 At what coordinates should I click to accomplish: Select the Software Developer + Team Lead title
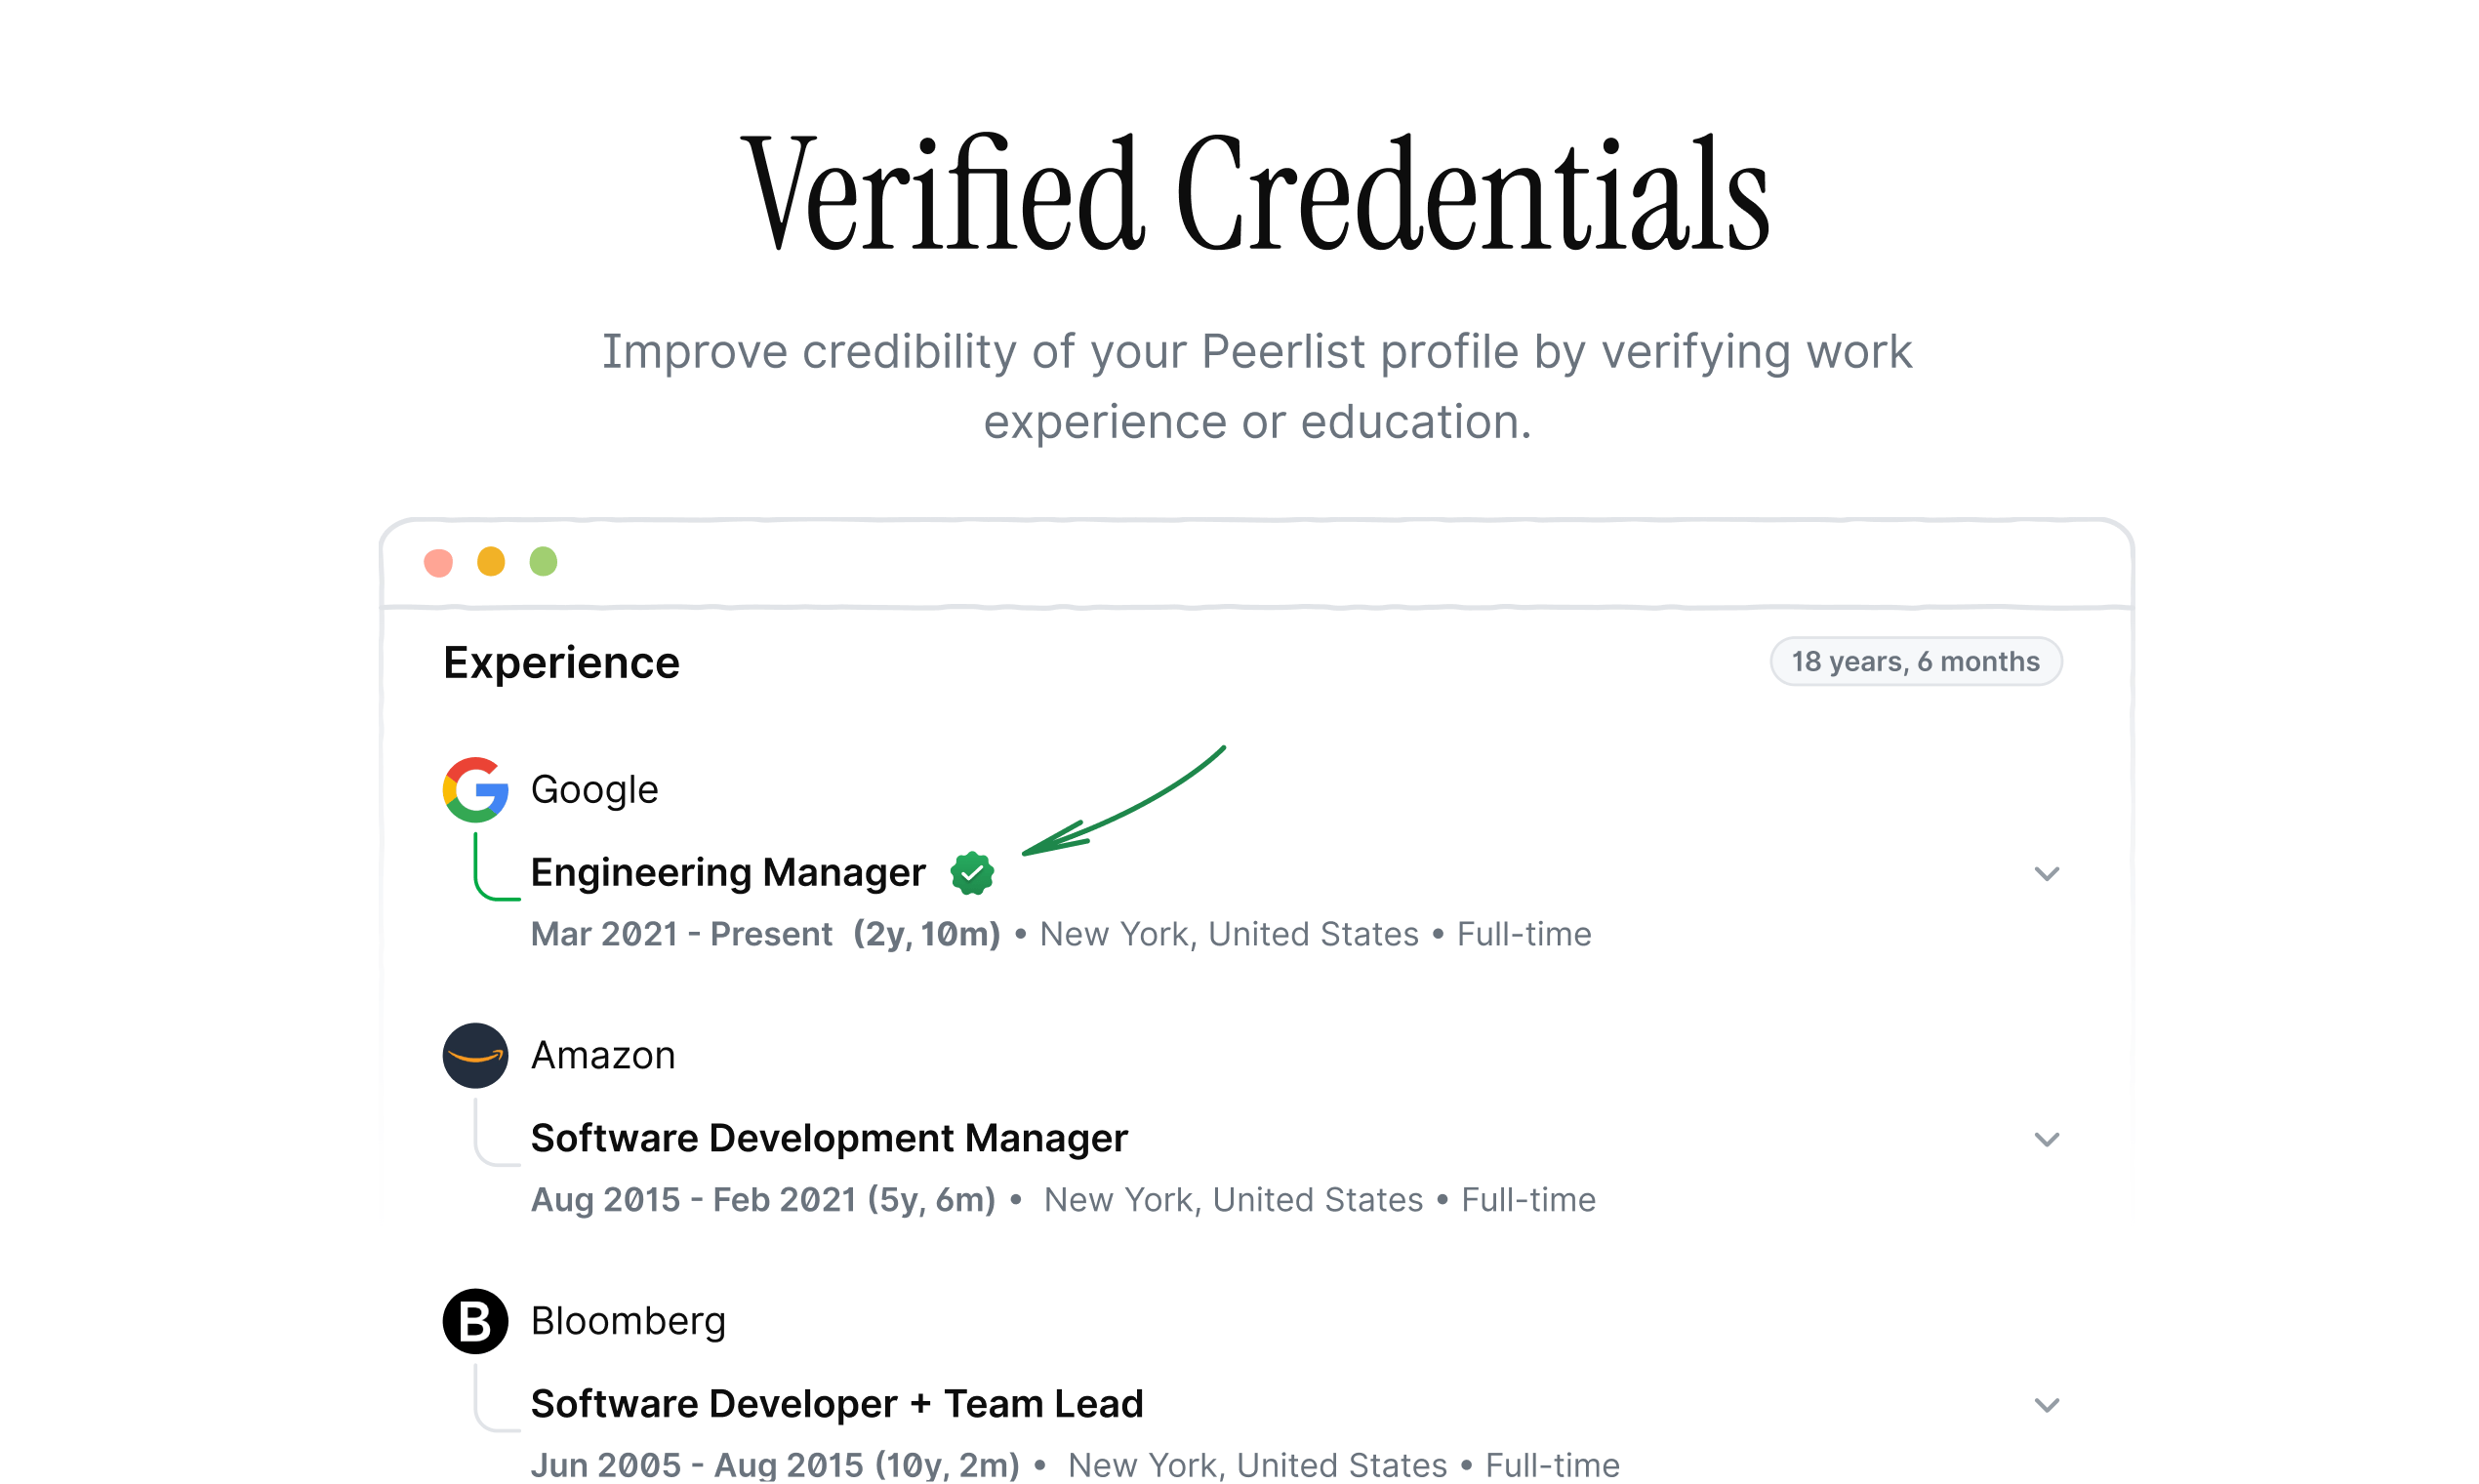coord(837,1405)
